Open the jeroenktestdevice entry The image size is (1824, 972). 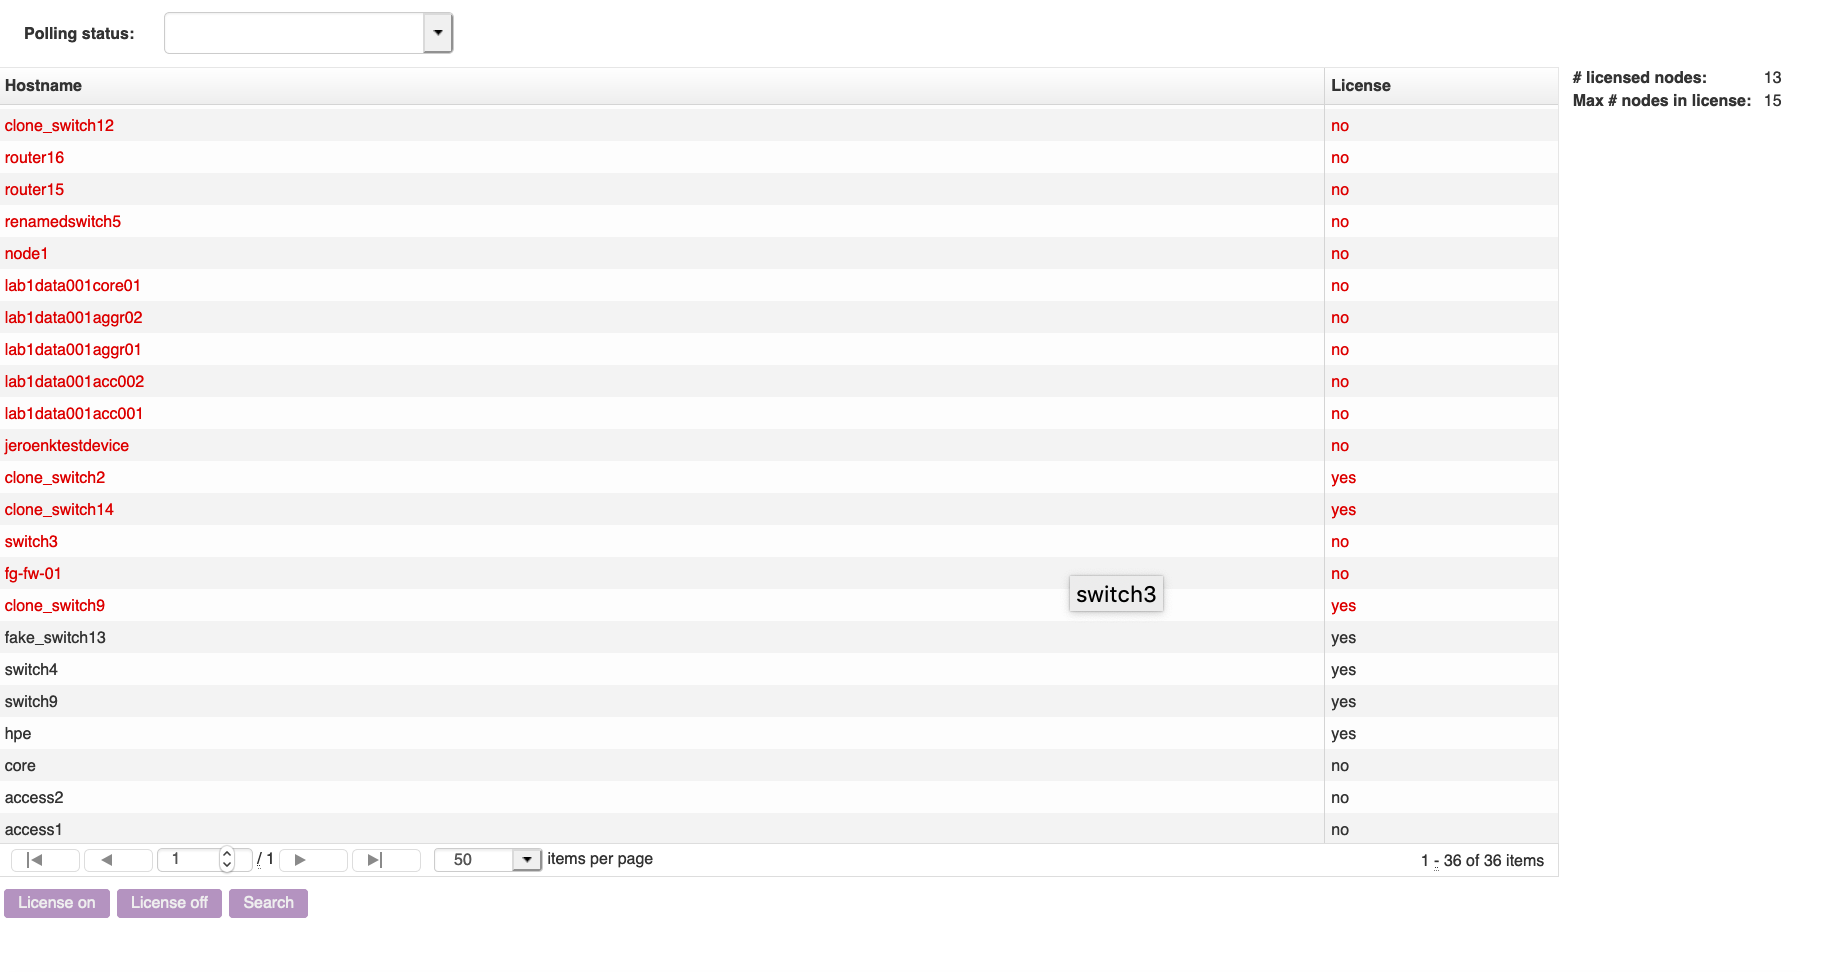pos(66,445)
